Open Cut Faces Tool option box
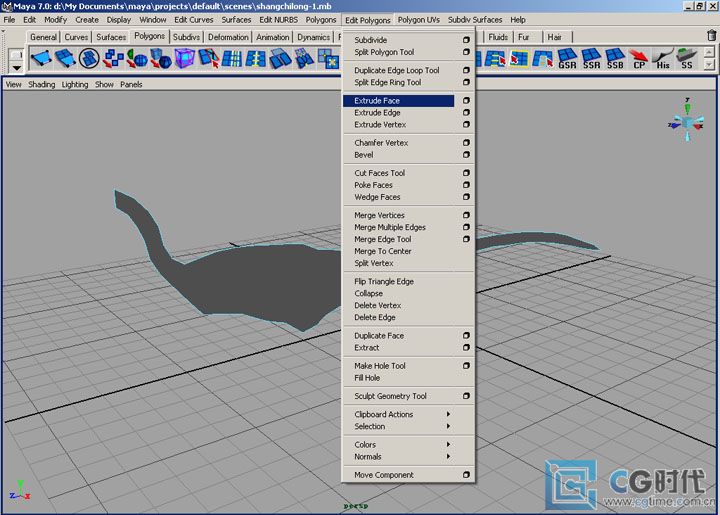The width and height of the screenshot is (720, 515). pyautogui.click(x=466, y=173)
